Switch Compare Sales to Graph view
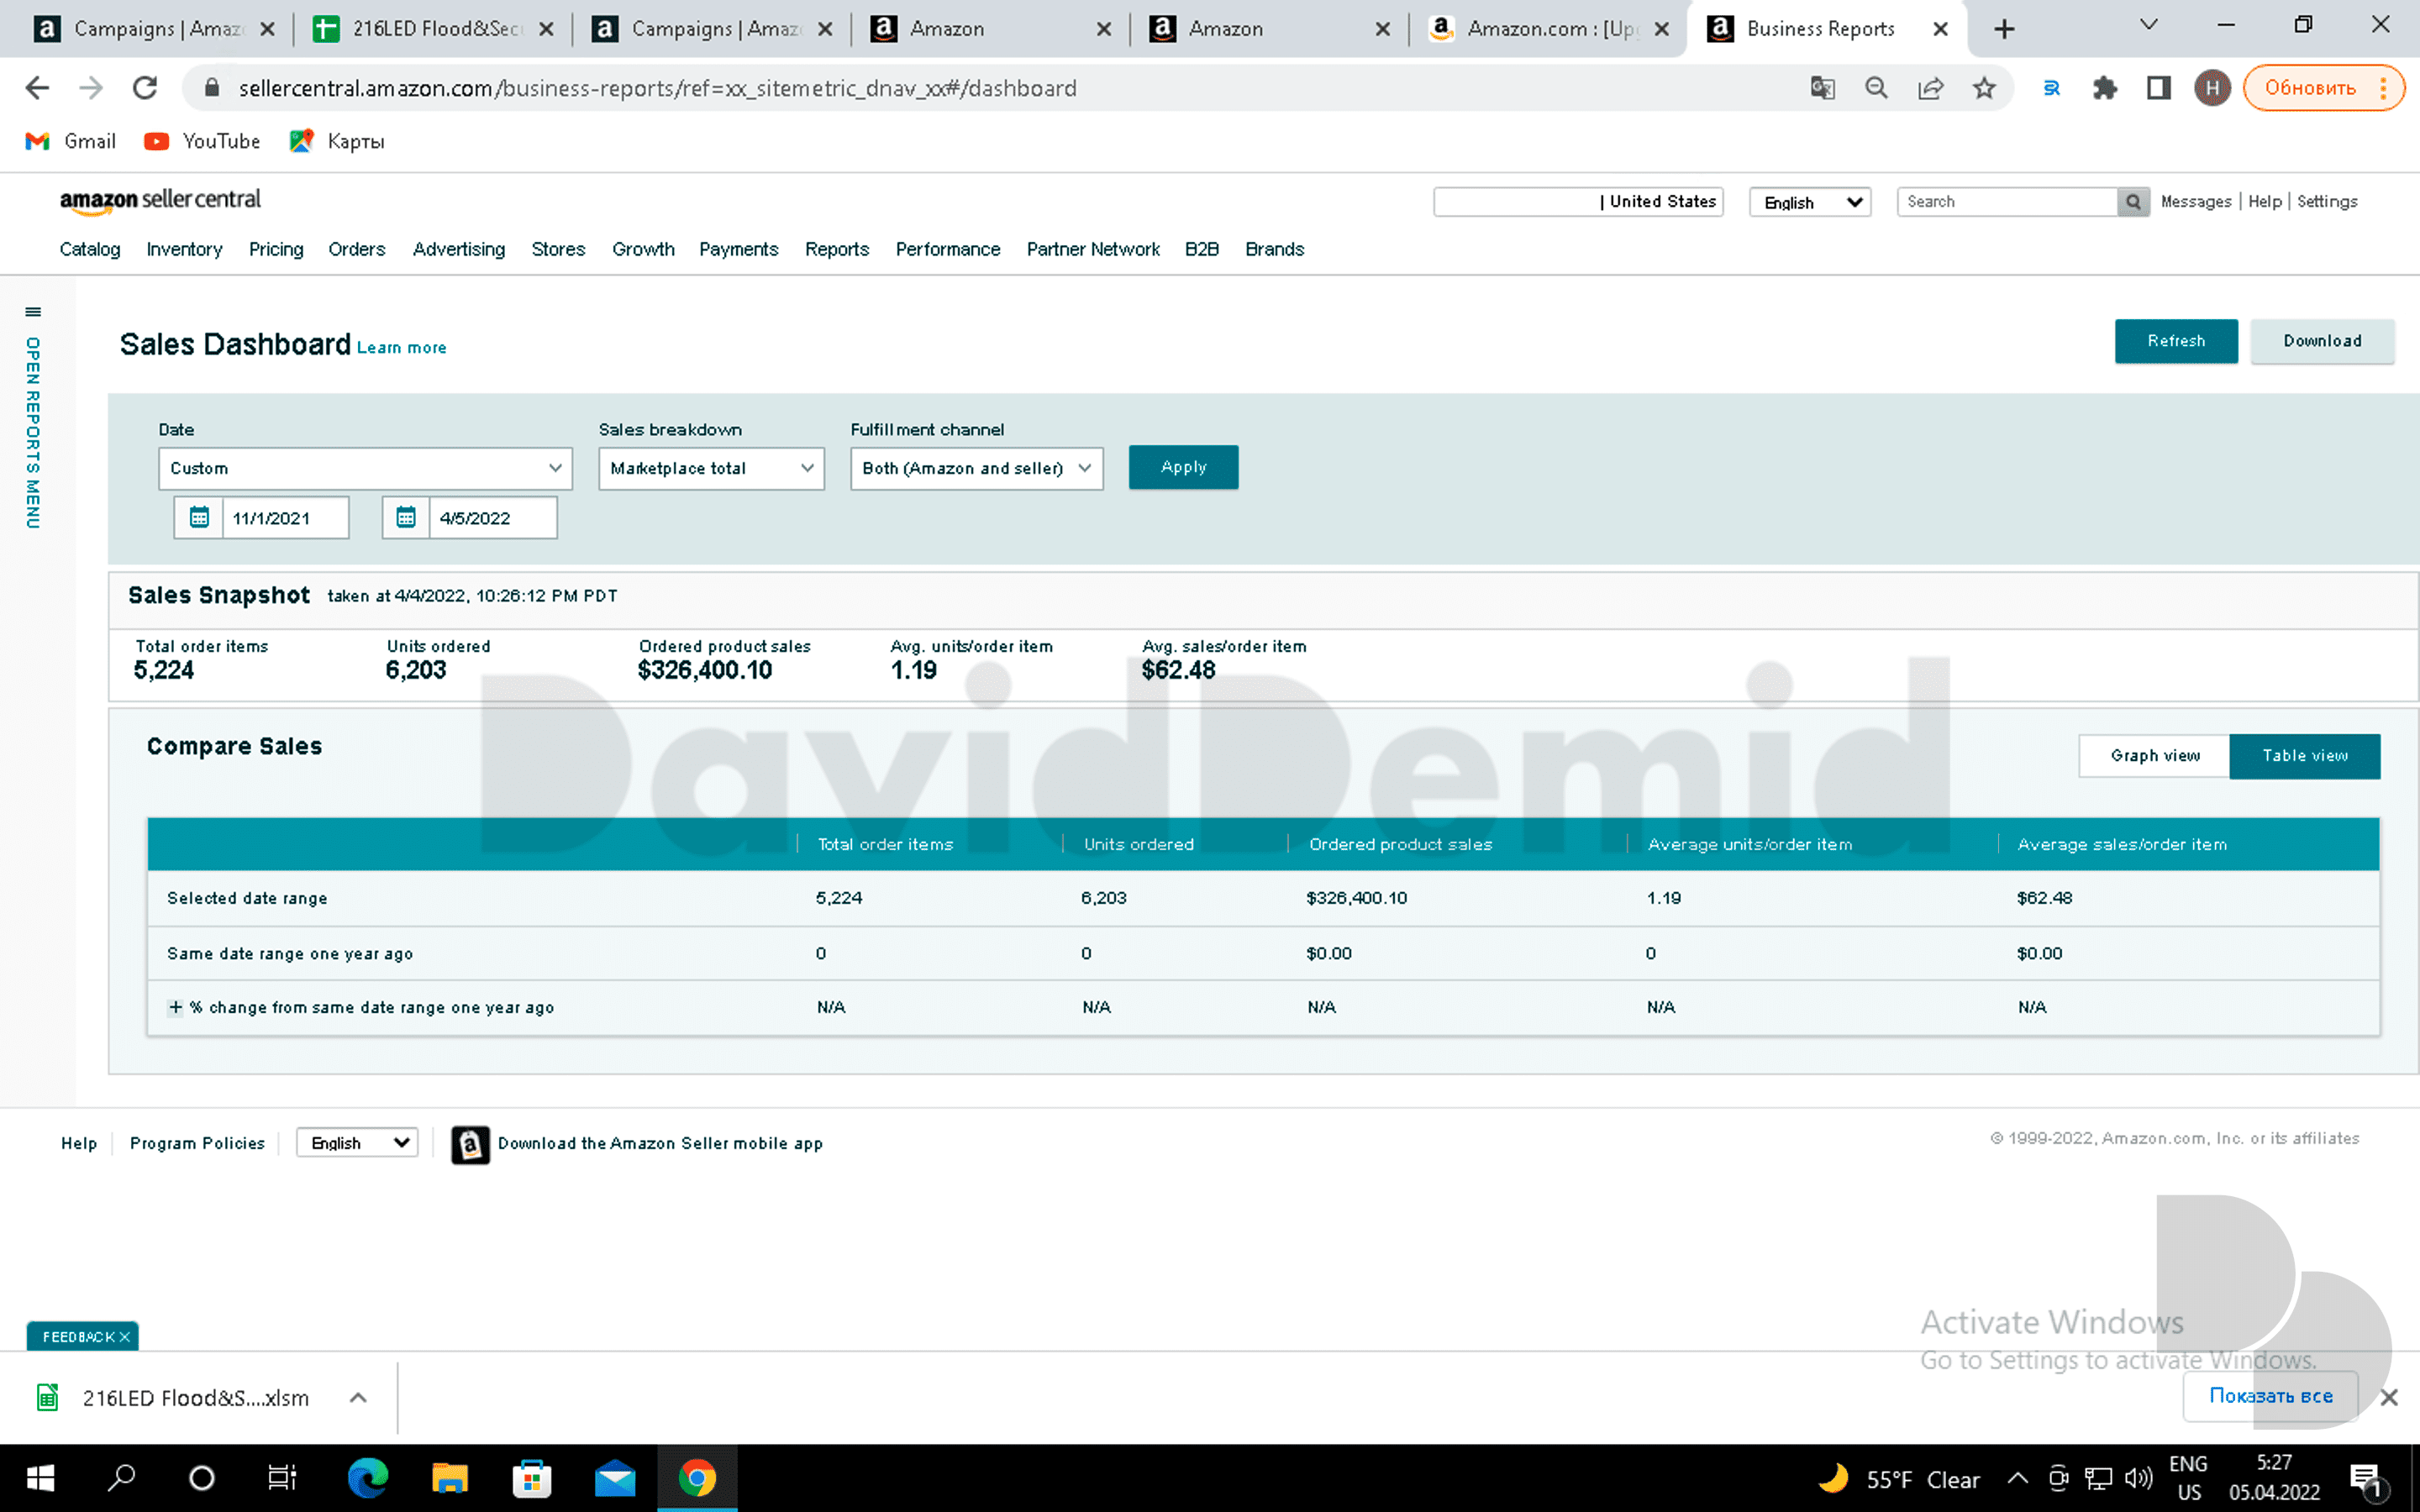This screenshot has width=2420, height=1512. coord(2155,756)
